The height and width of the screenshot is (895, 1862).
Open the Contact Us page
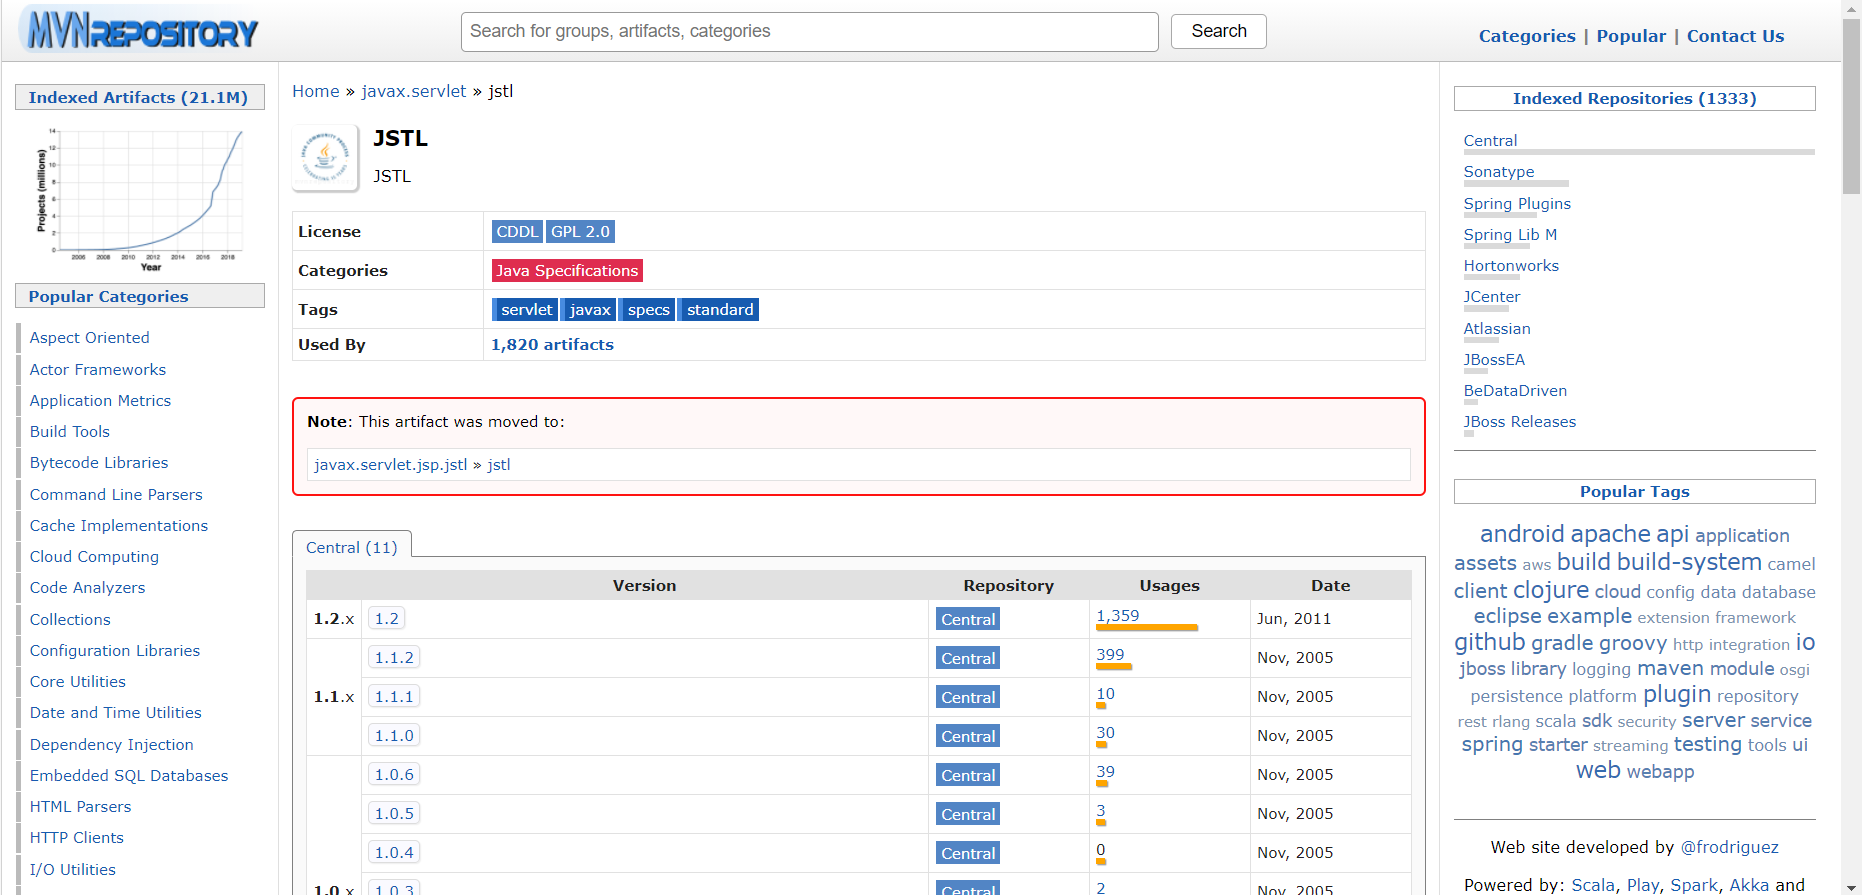click(1735, 36)
